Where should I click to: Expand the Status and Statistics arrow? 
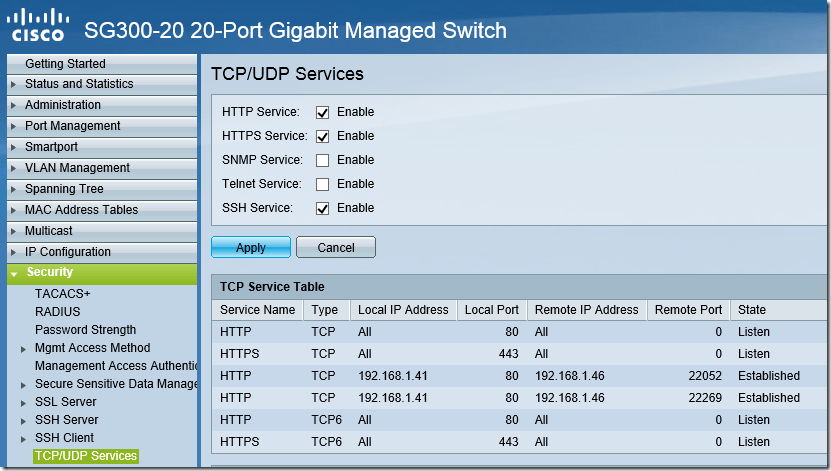(x=14, y=84)
